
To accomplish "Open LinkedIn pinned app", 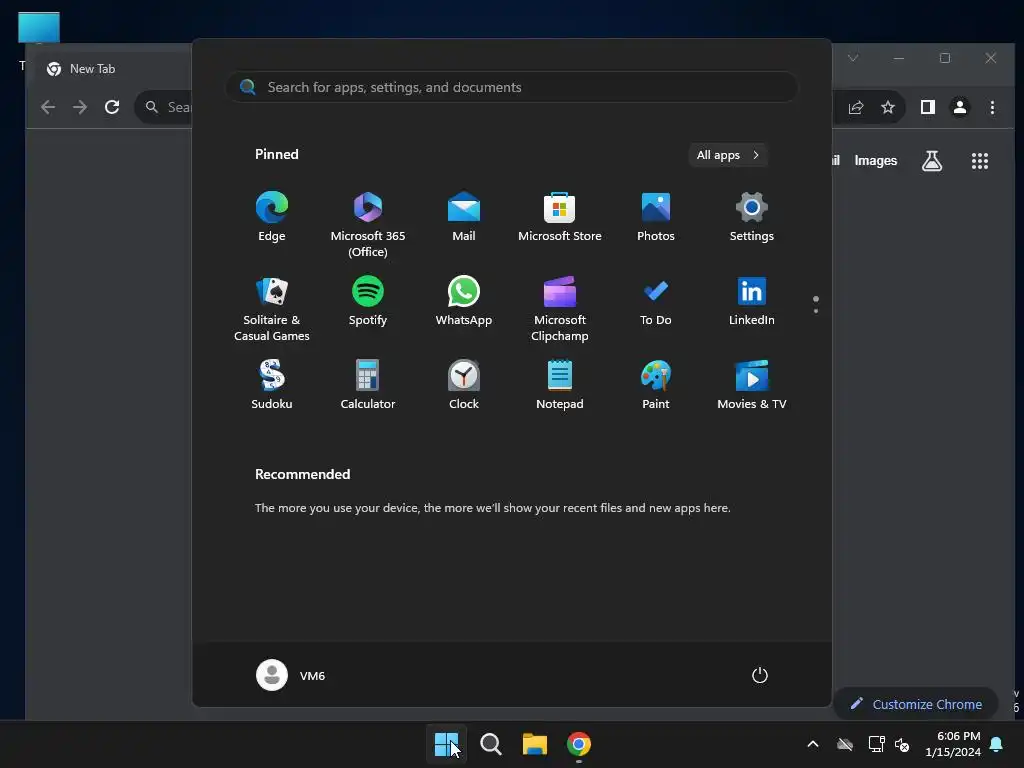I will tap(752, 301).
